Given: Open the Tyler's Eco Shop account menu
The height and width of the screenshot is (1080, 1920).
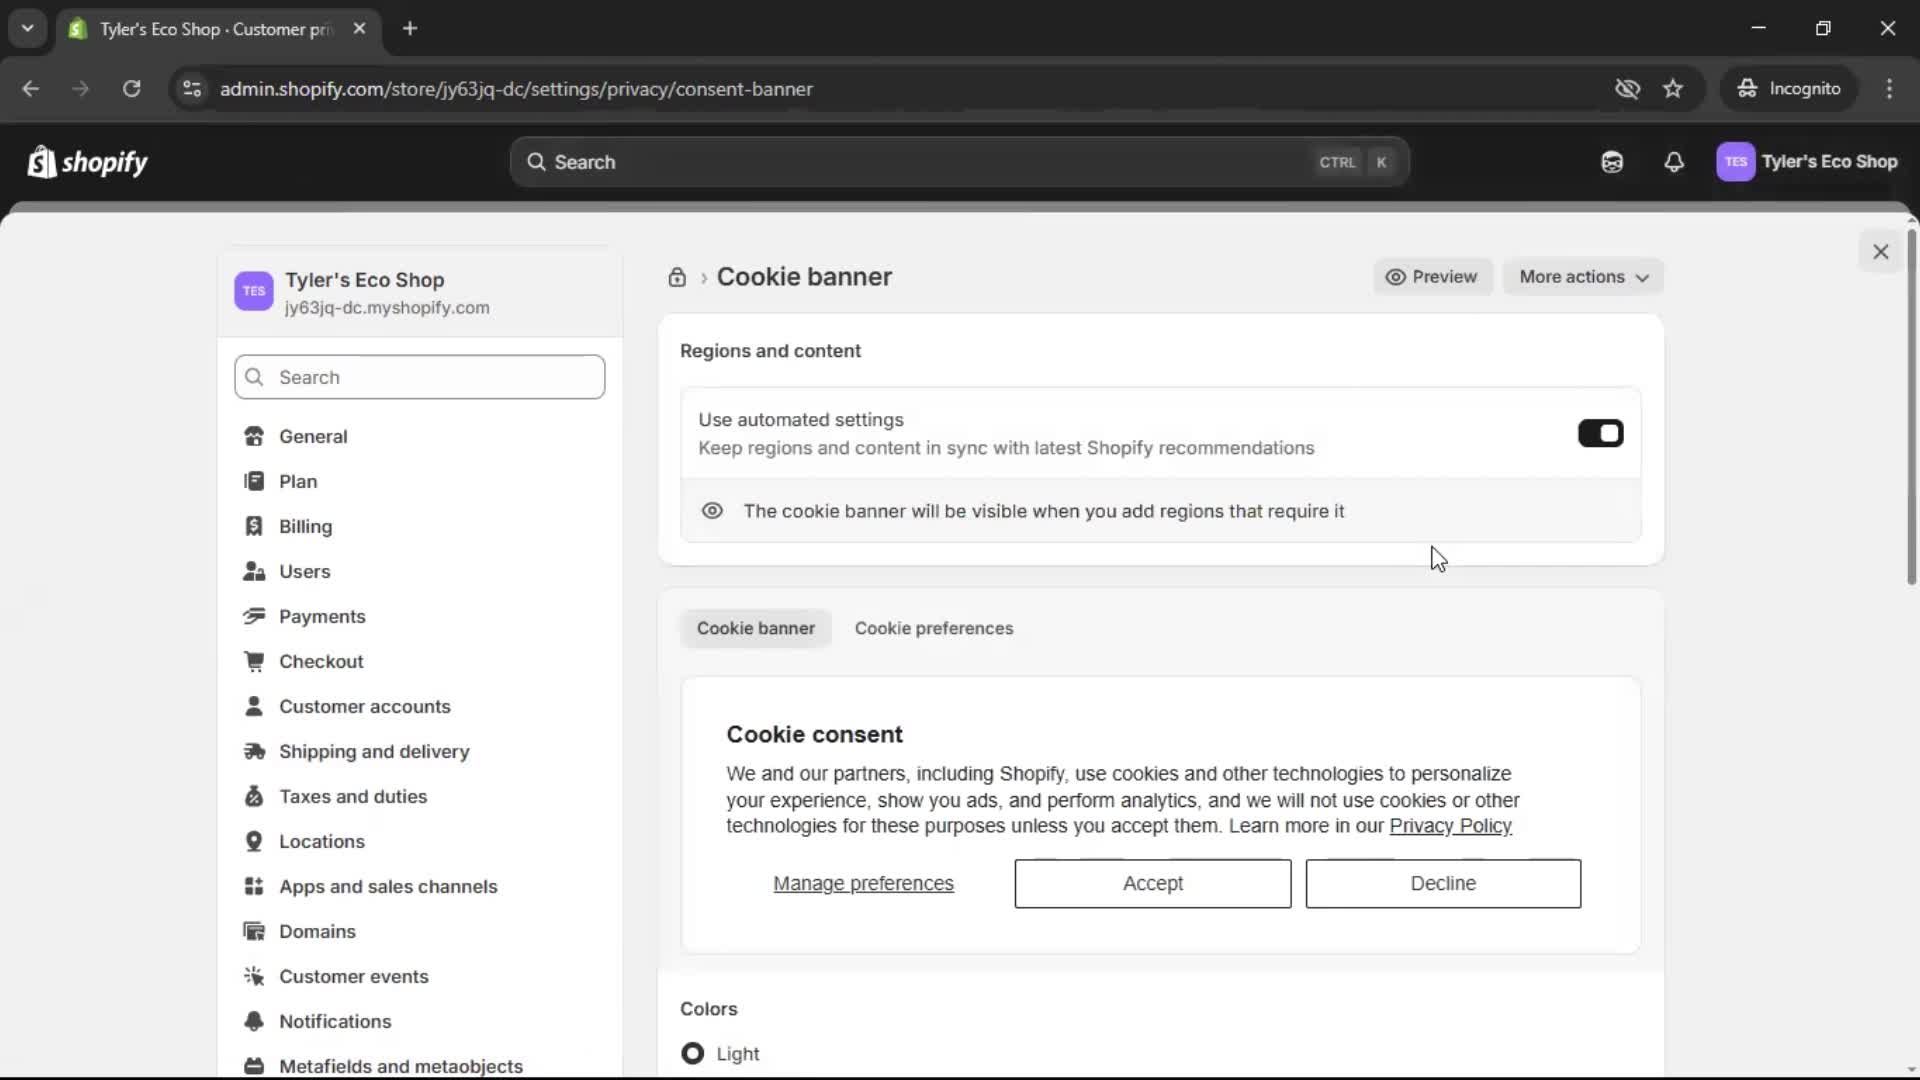Looking at the screenshot, I should (x=1807, y=162).
